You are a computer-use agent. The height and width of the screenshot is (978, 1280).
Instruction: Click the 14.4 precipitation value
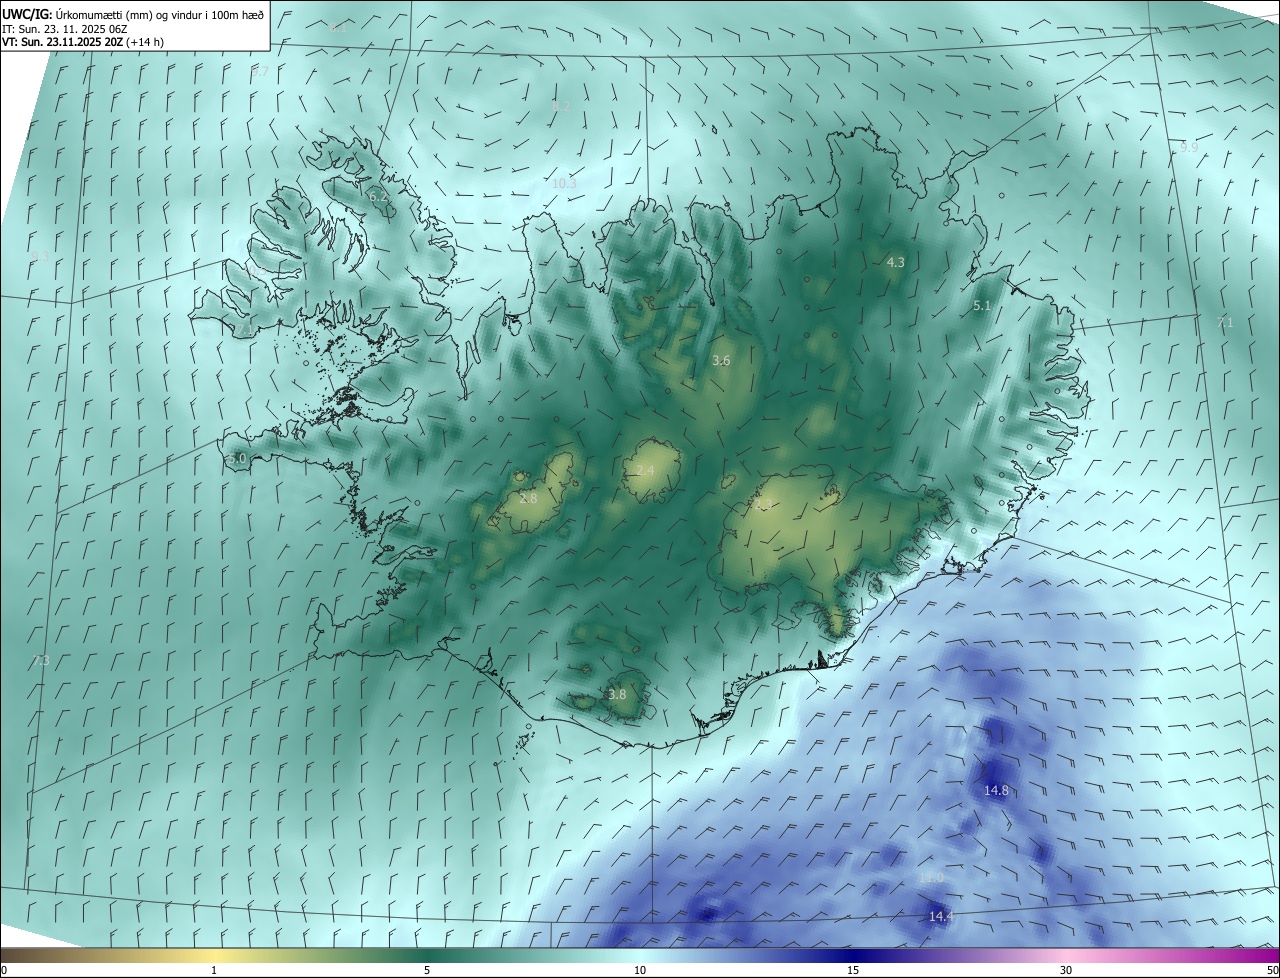941,916
